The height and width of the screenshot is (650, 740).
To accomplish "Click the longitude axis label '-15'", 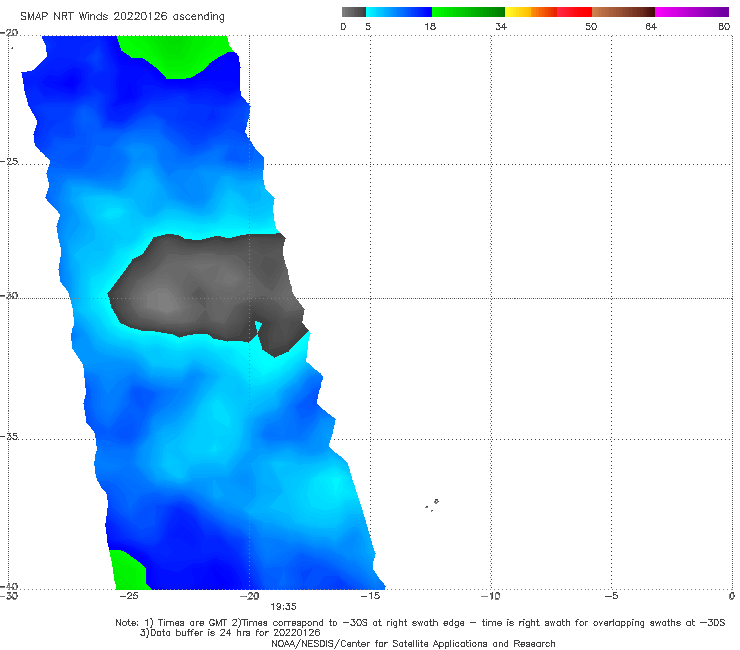I will (x=370, y=596).
